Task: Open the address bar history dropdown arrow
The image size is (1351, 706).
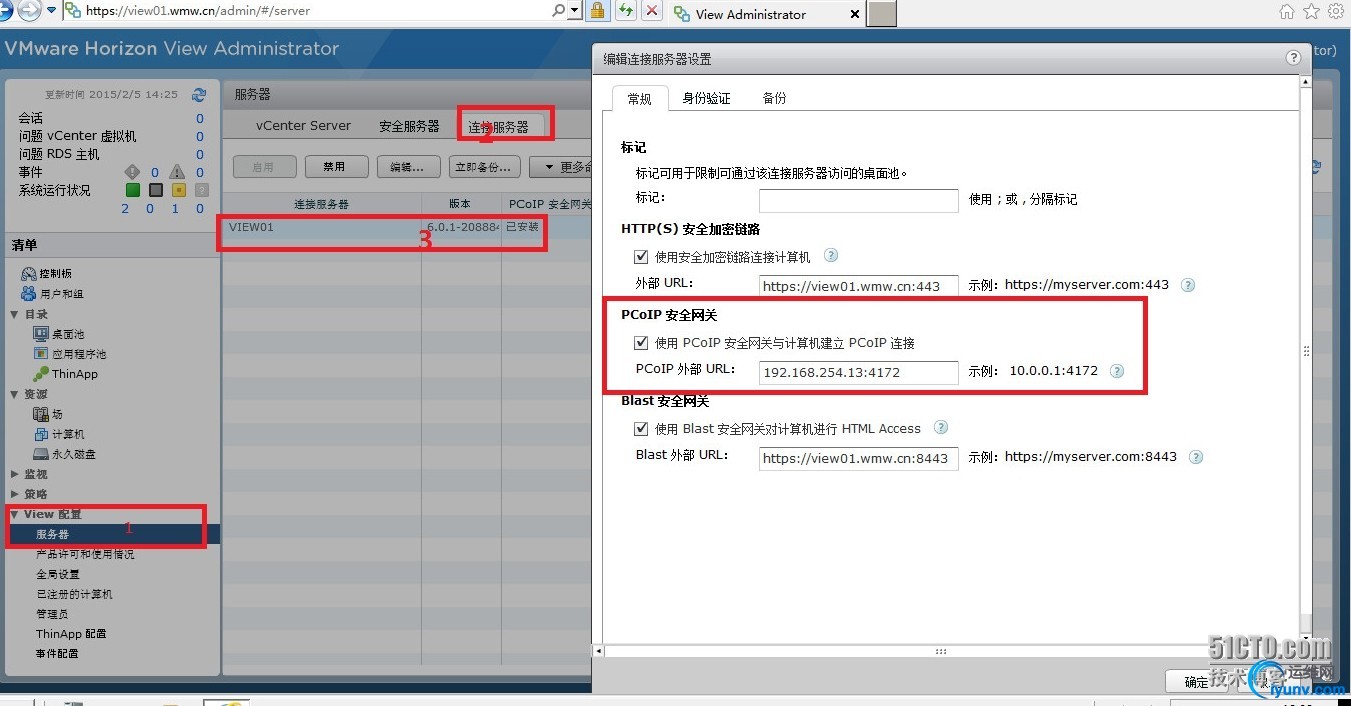Action: tap(574, 11)
